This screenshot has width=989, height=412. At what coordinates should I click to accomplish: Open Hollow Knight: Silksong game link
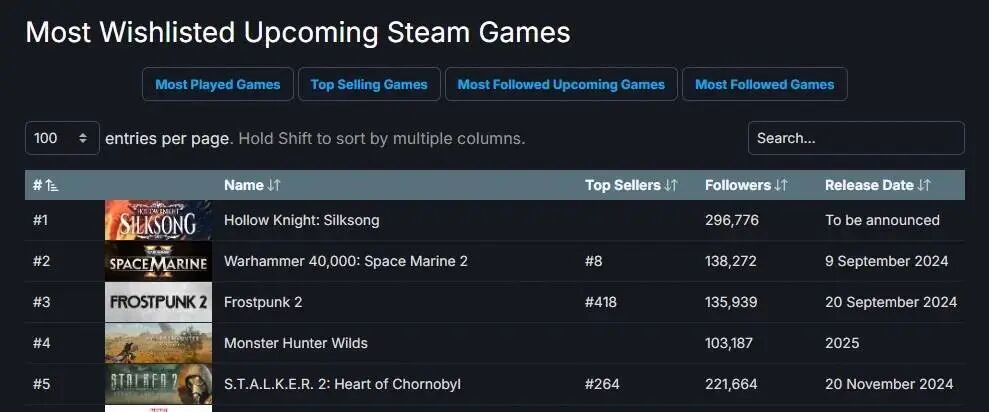click(x=301, y=220)
